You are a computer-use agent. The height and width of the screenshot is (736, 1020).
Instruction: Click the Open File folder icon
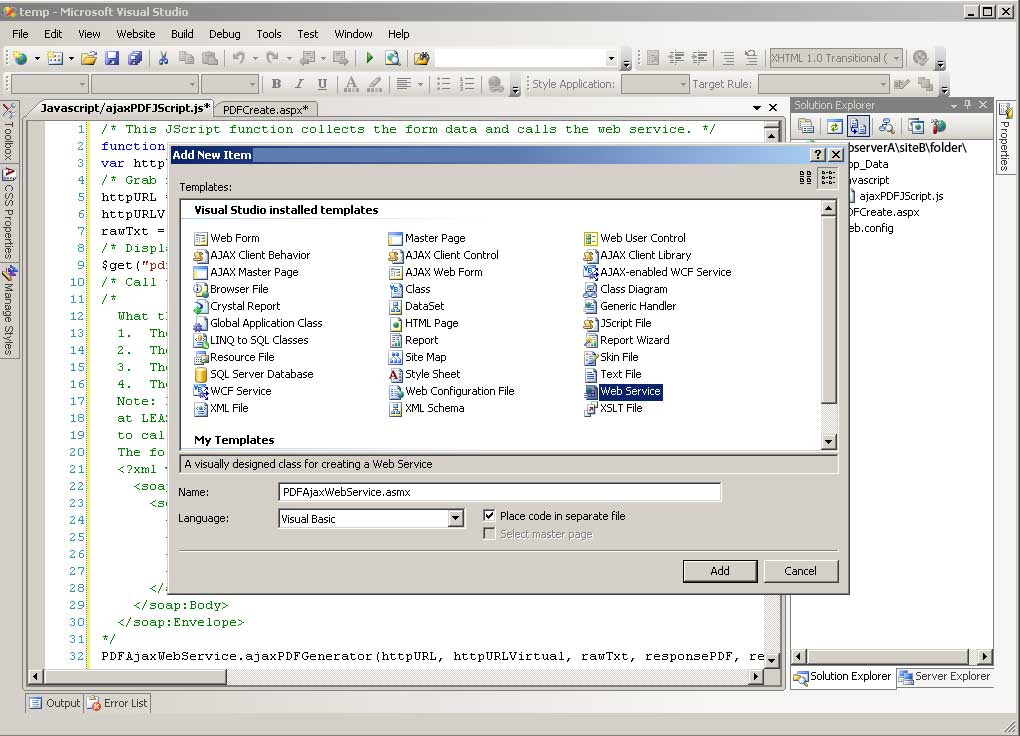[88, 59]
